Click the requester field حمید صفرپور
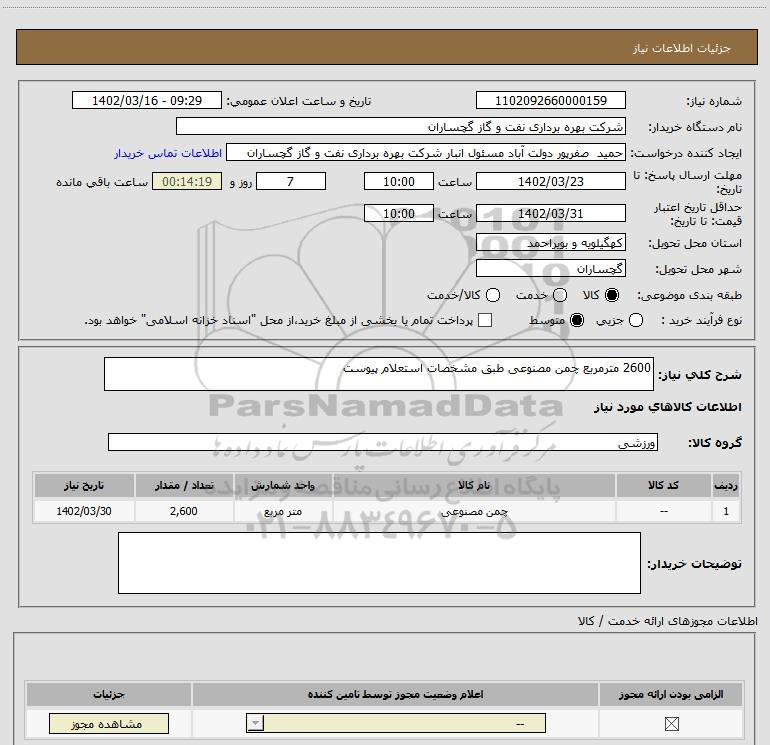This screenshot has height=745, width=770. point(426,153)
